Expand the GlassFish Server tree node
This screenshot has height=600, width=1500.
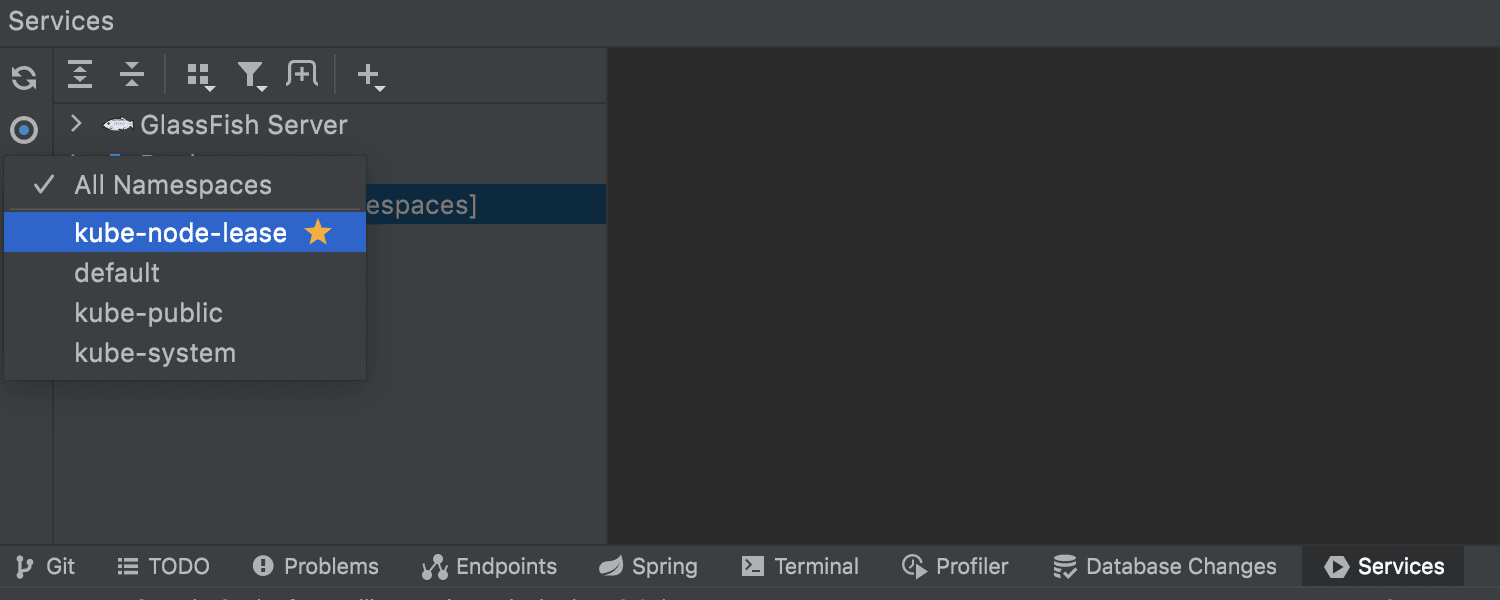tap(76, 124)
